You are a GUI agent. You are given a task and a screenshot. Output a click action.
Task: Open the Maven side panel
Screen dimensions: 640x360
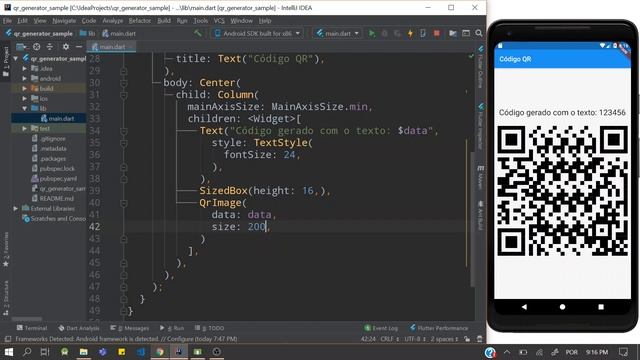[481, 178]
